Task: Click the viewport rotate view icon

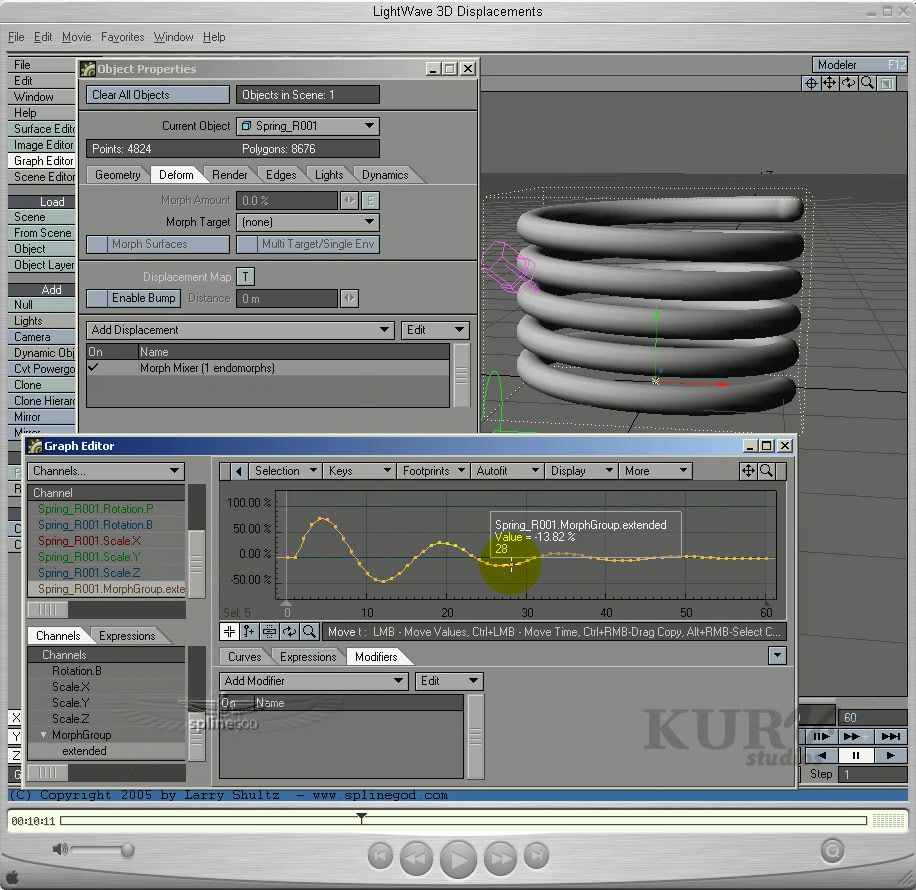Action: pos(848,84)
